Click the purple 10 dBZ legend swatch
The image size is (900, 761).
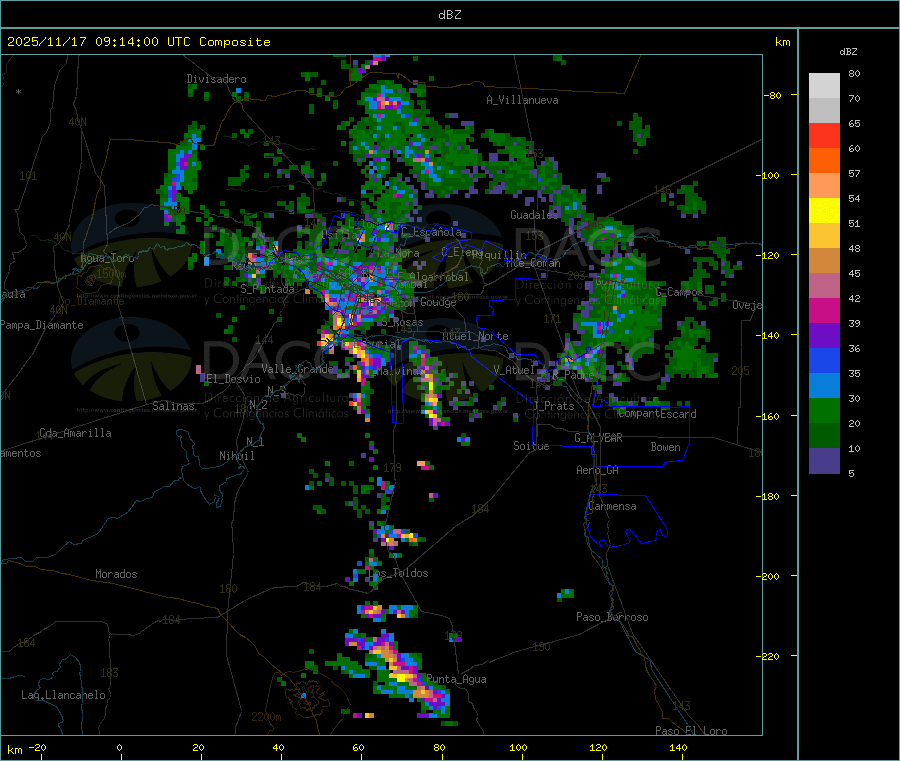824,461
